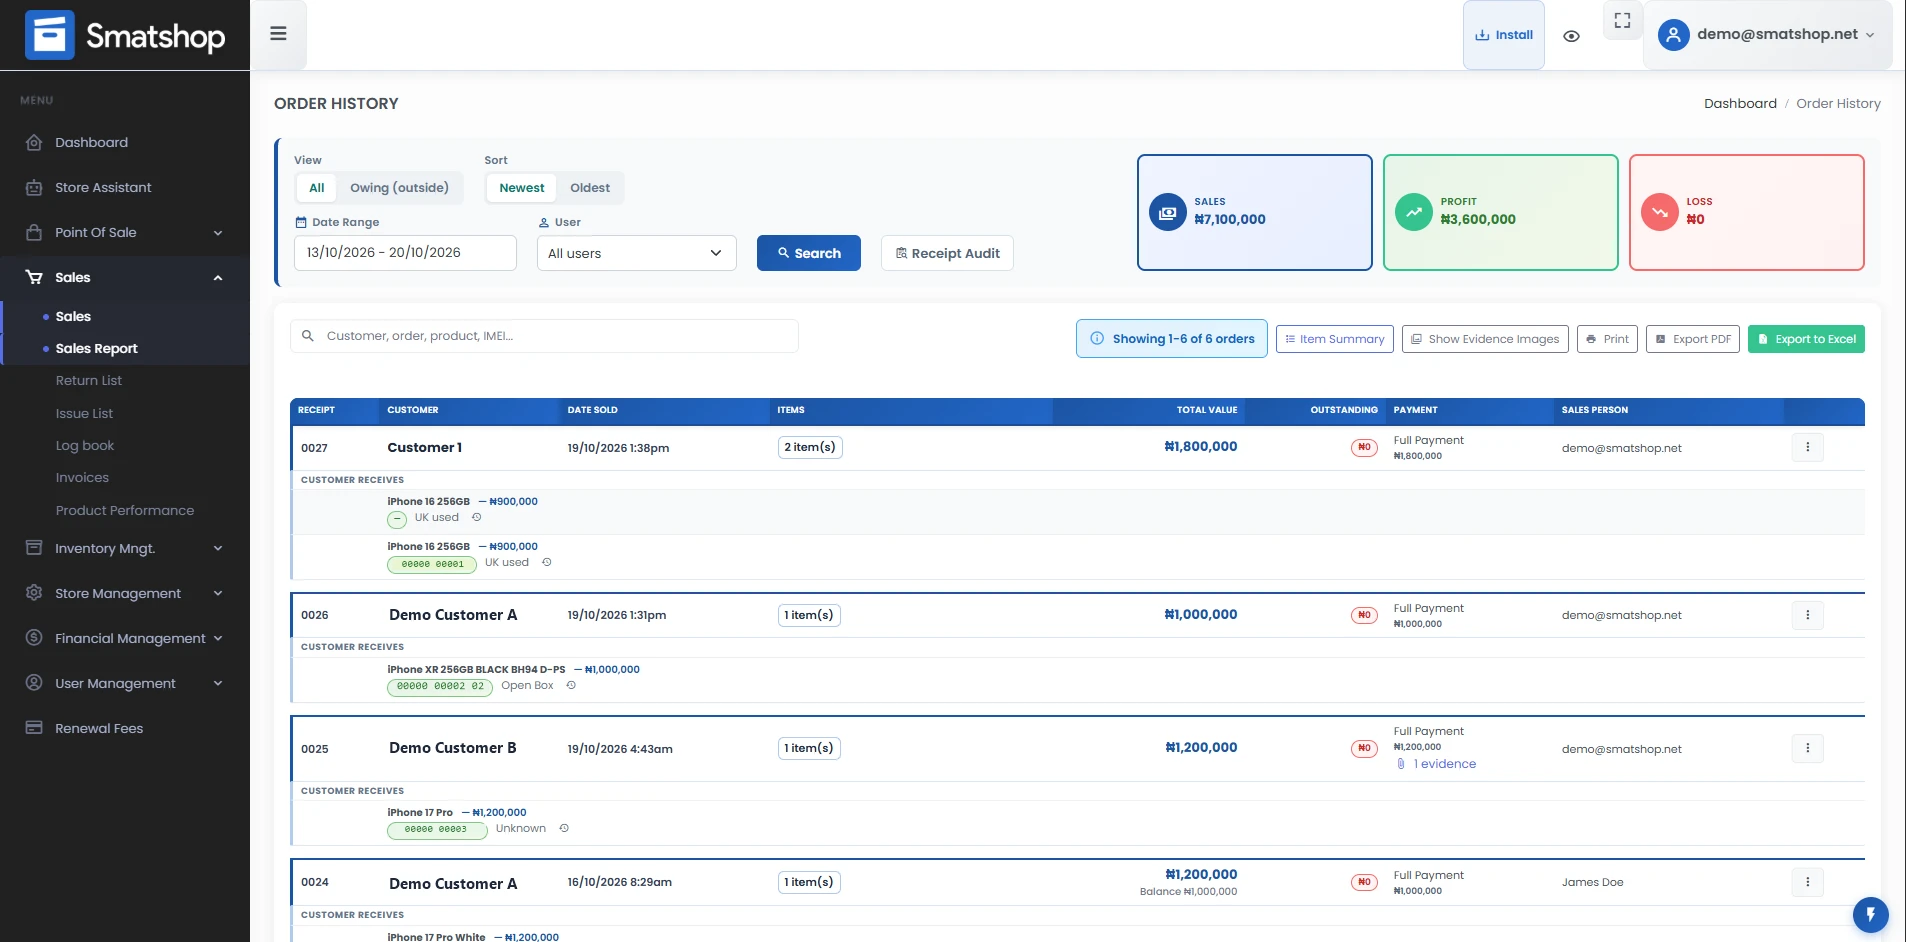This screenshot has width=1906, height=942.
Task: Expand Point Of Sale menu
Action: (125, 232)
